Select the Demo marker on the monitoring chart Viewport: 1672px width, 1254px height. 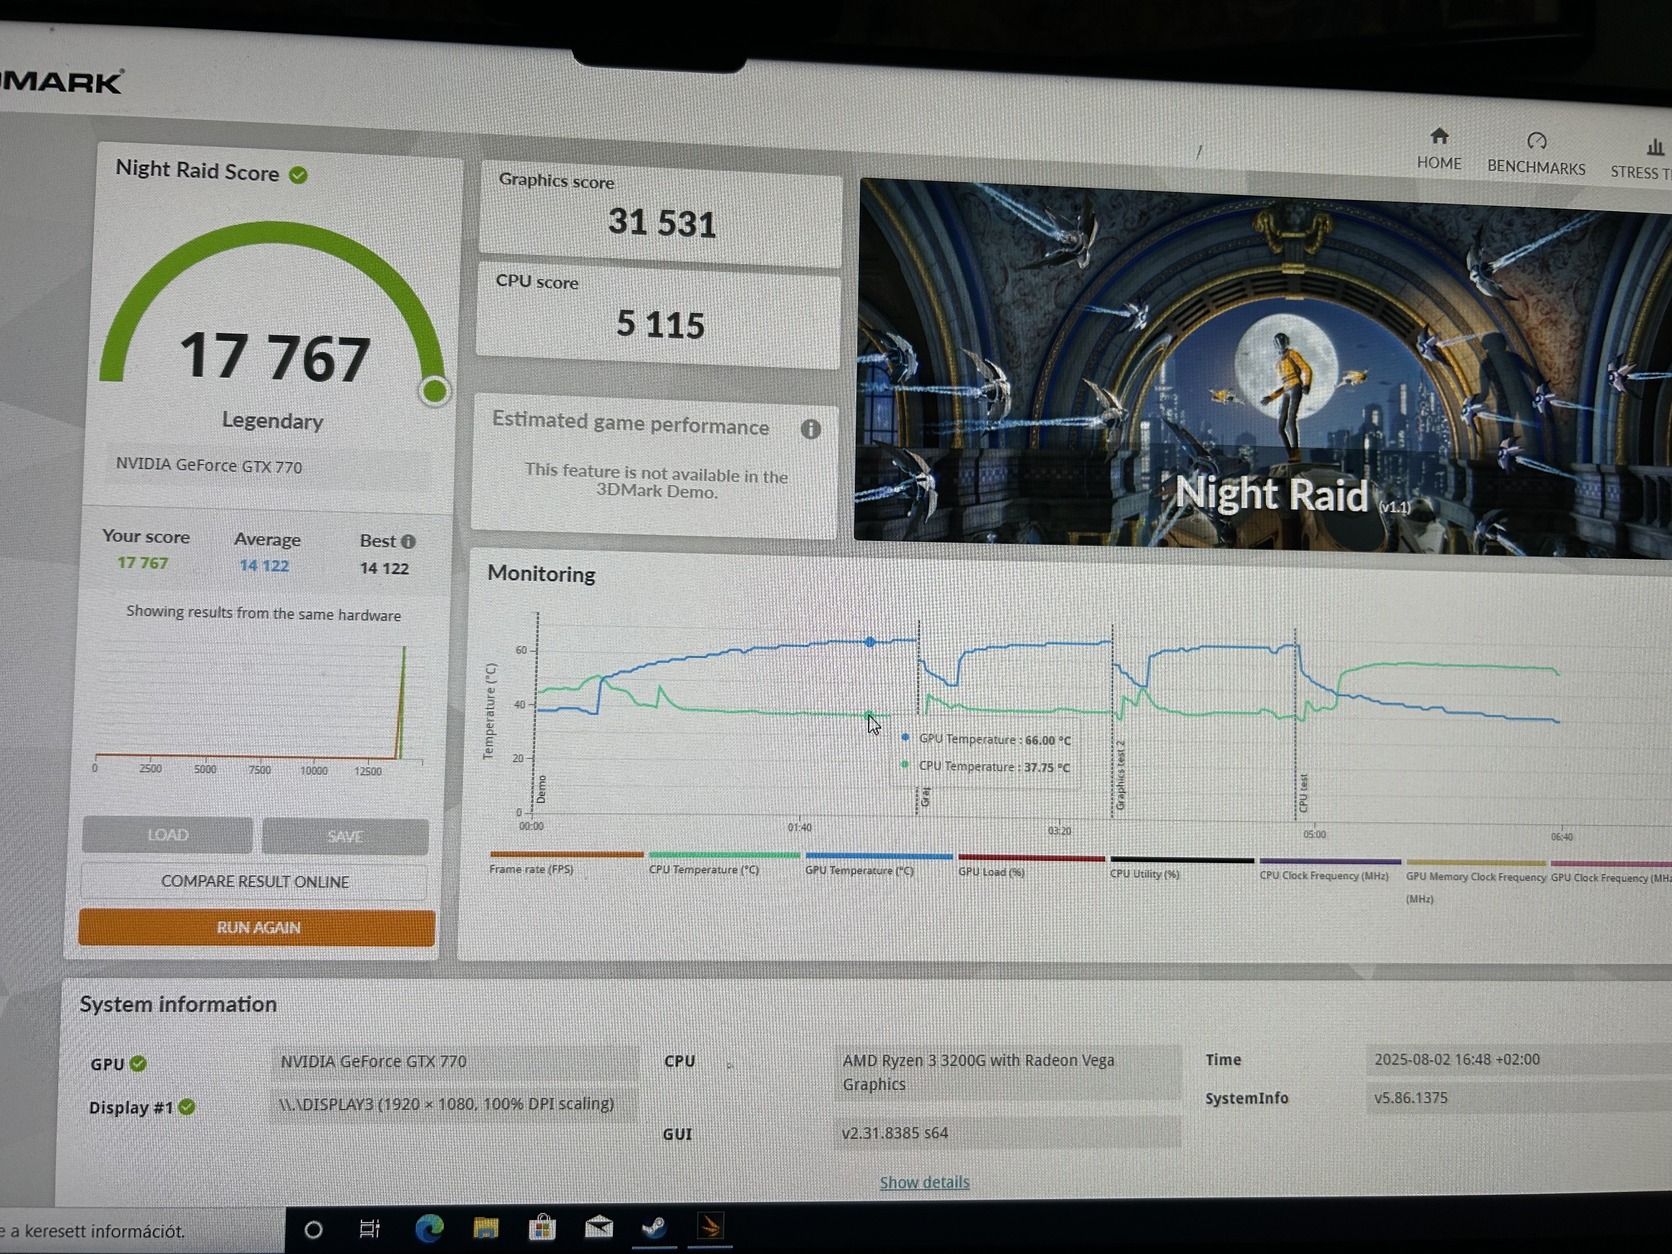(542, 788)
